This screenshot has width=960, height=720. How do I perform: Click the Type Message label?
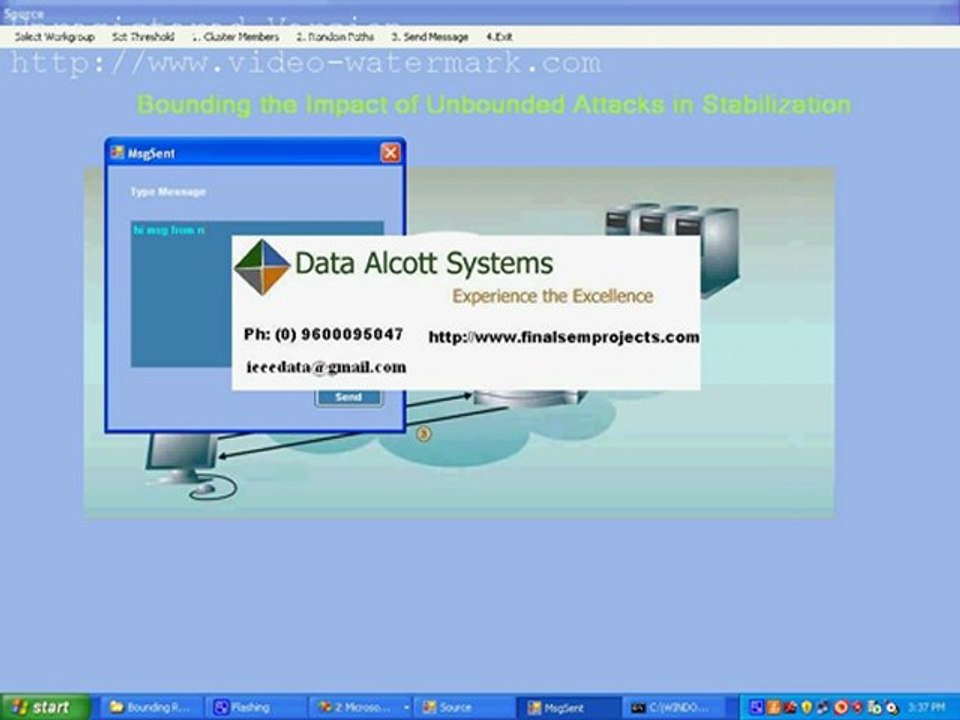click(168, 192)
